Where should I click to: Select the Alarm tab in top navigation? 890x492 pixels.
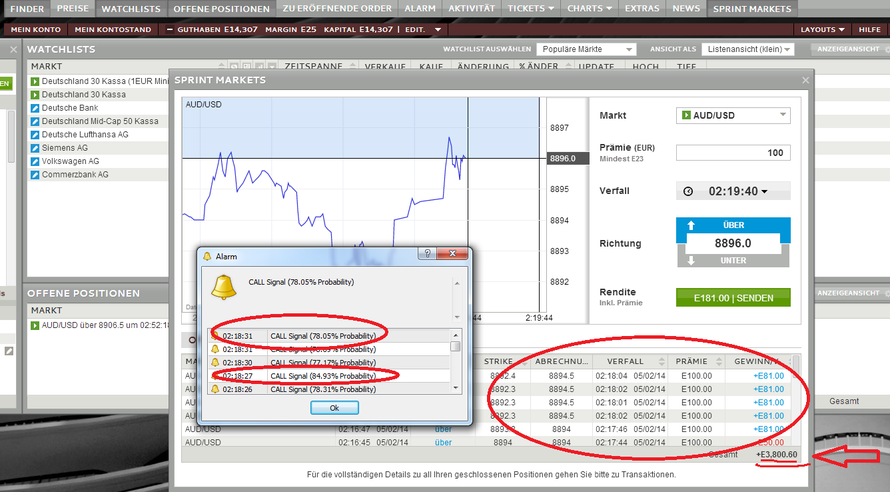point(420,9)
